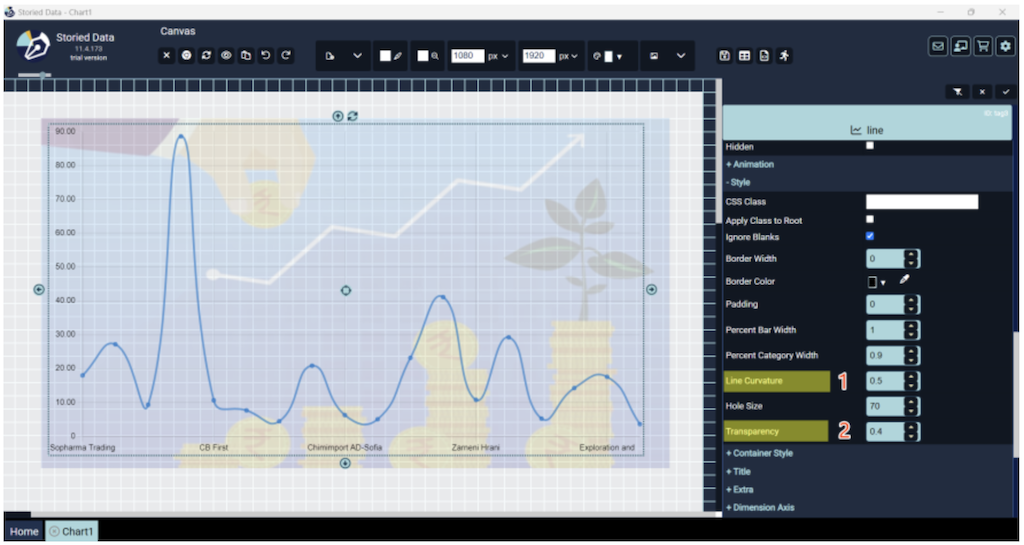The width and height of the screenshot is (1024, 545).
Task: Expand the Animation section
Action: 750,164
